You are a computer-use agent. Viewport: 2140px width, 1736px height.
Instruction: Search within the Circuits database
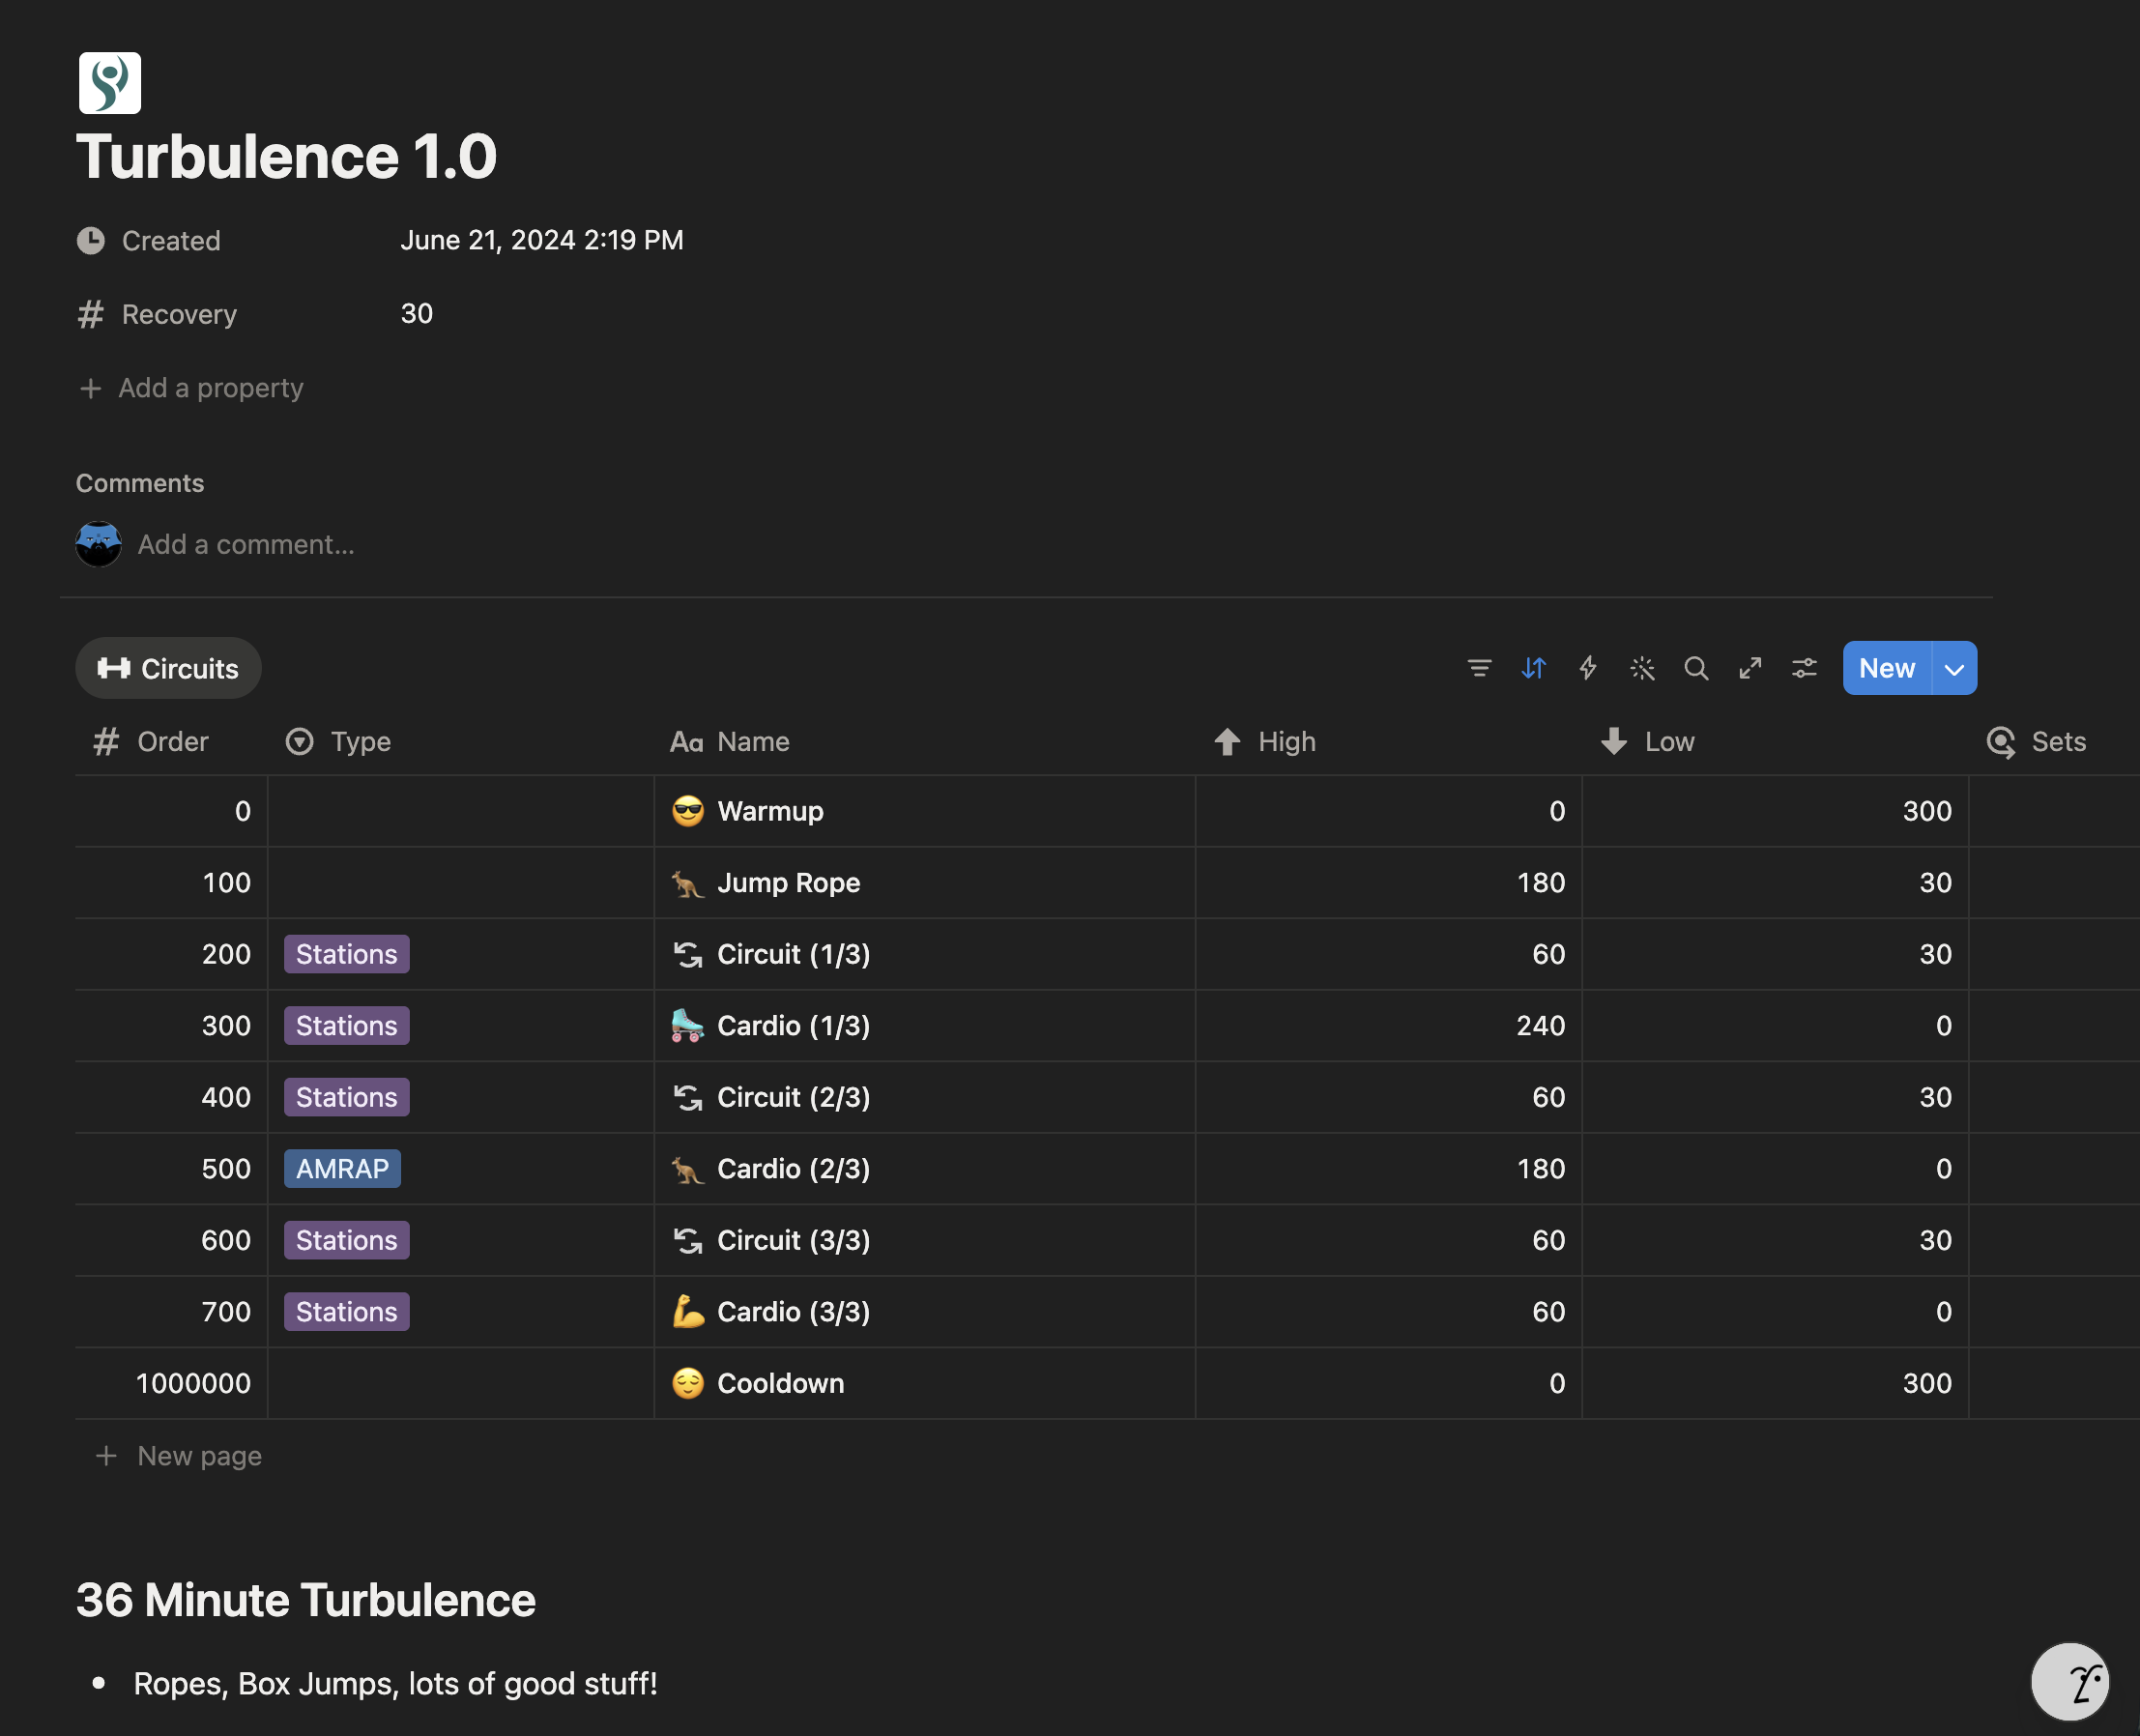tap(1696, 668)
